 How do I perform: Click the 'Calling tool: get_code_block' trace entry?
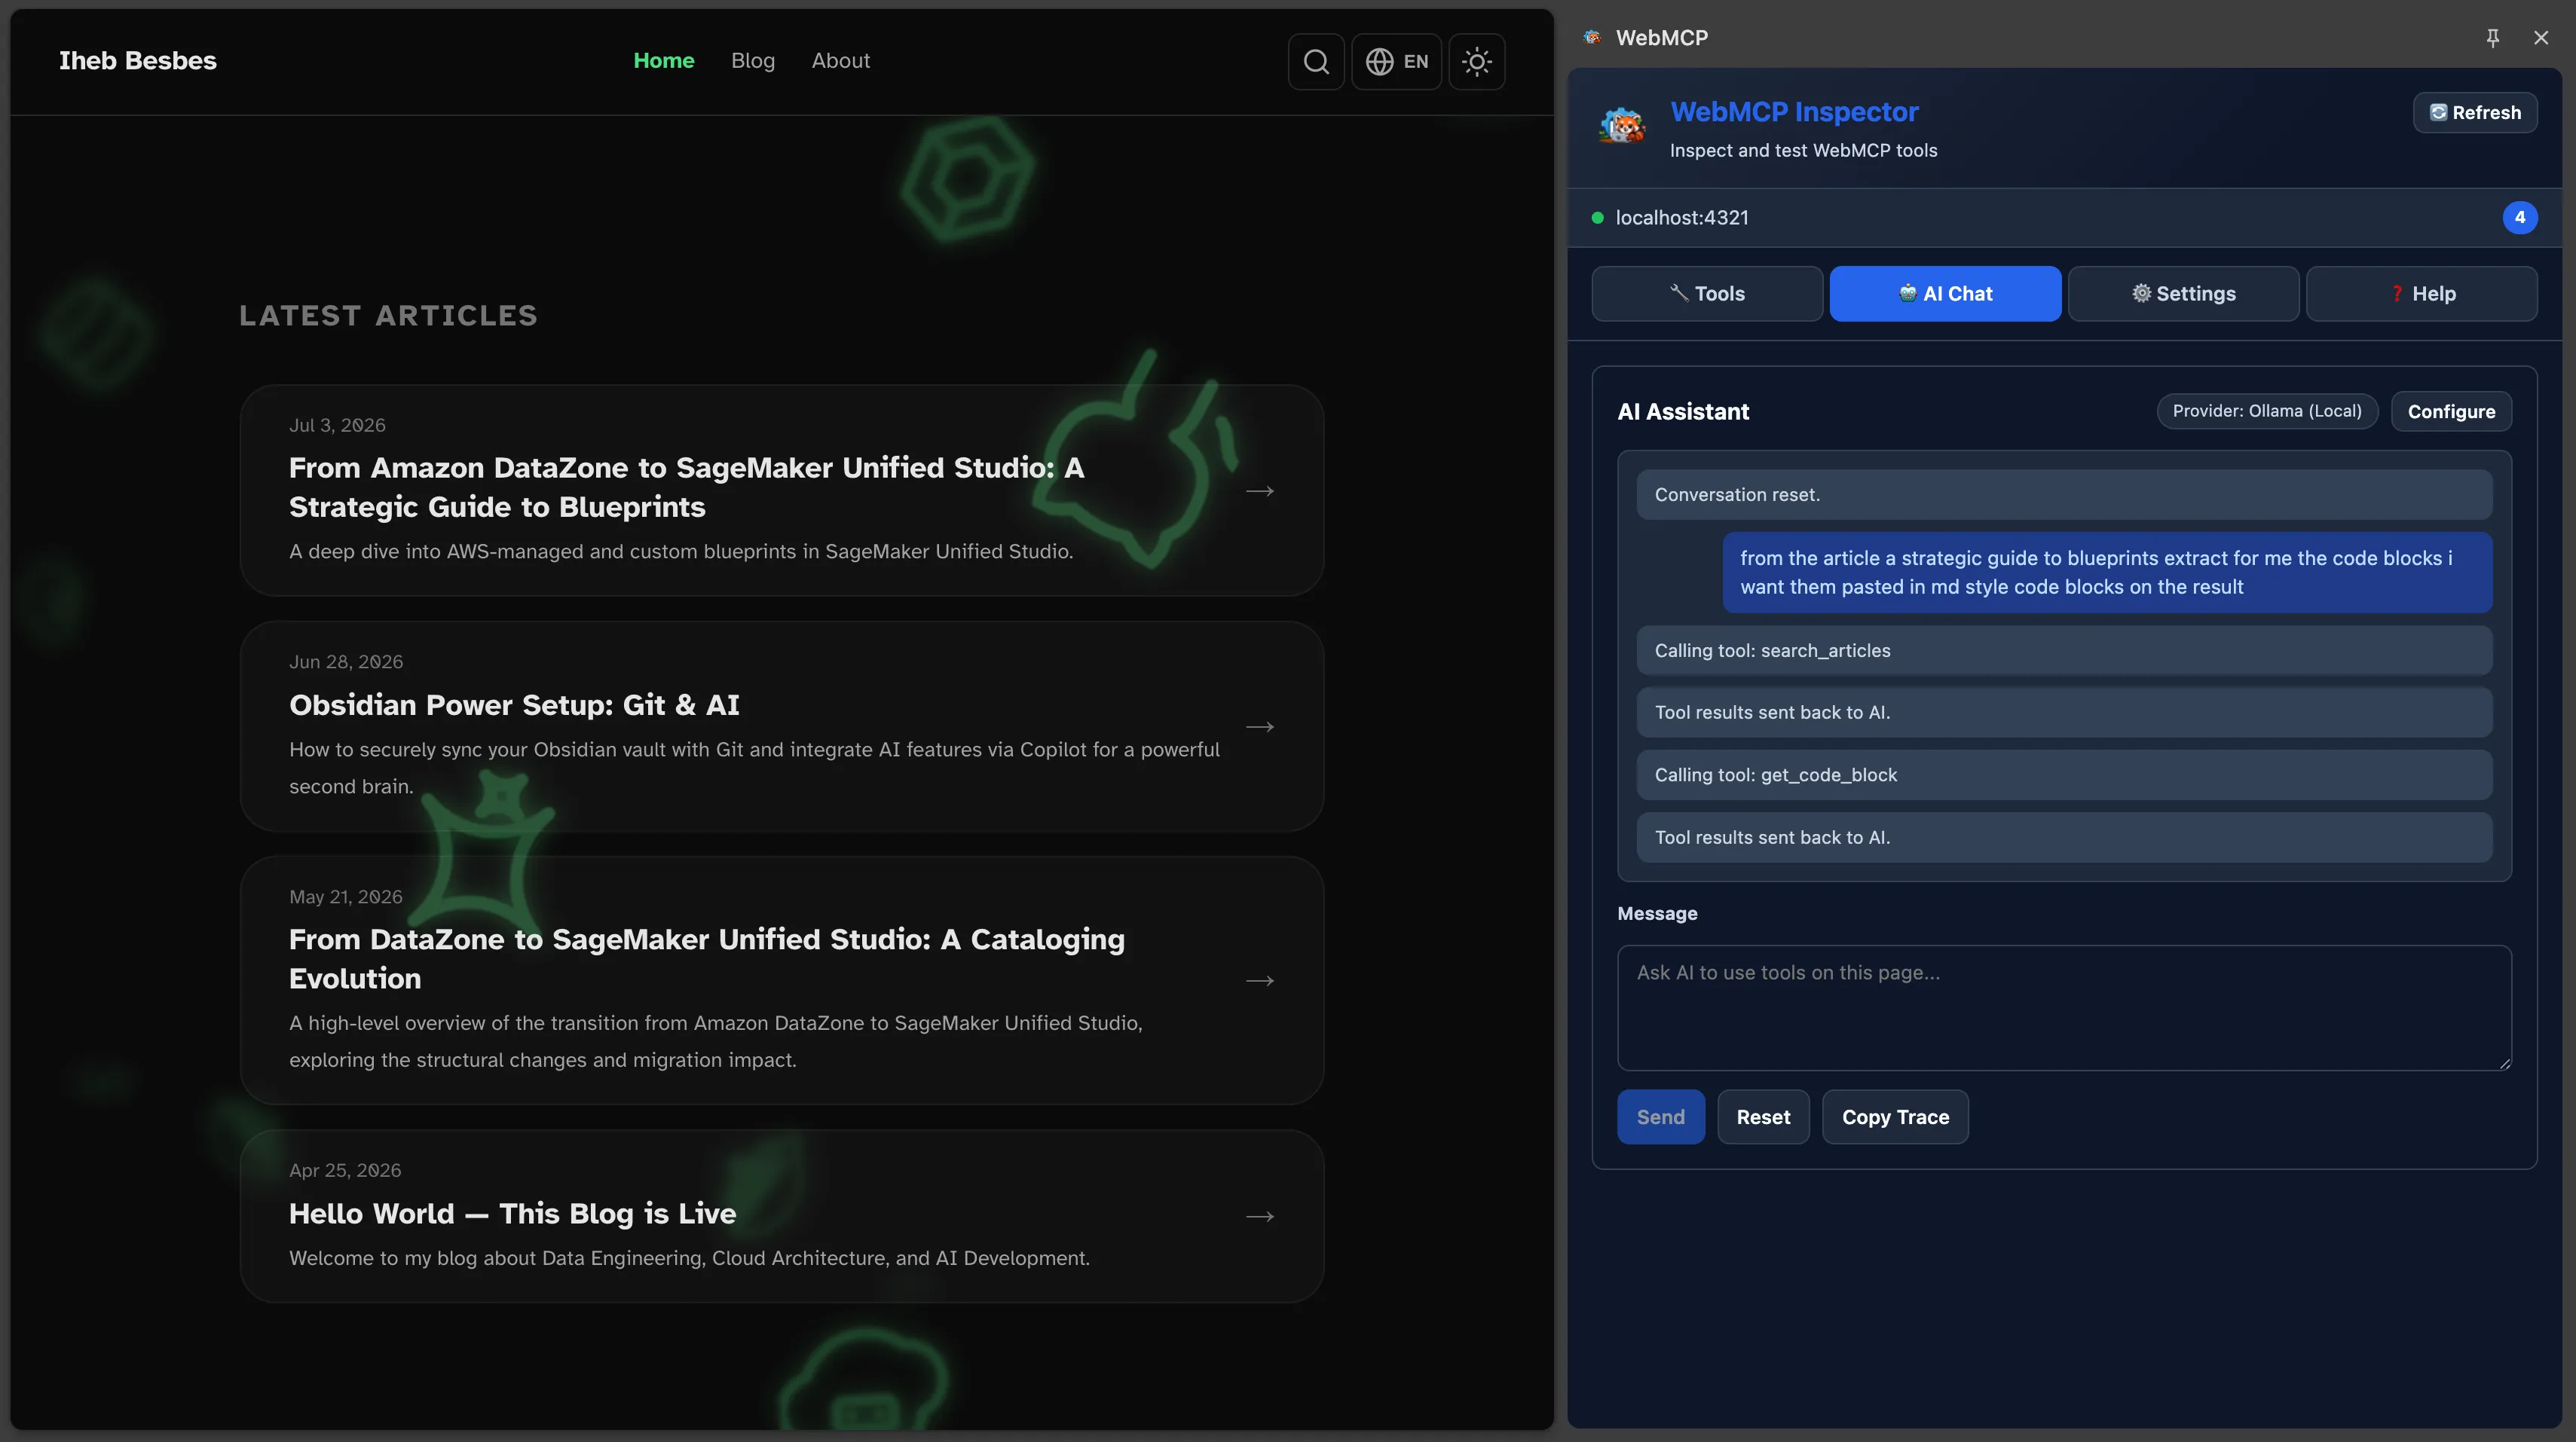(x=2064, y=775)
